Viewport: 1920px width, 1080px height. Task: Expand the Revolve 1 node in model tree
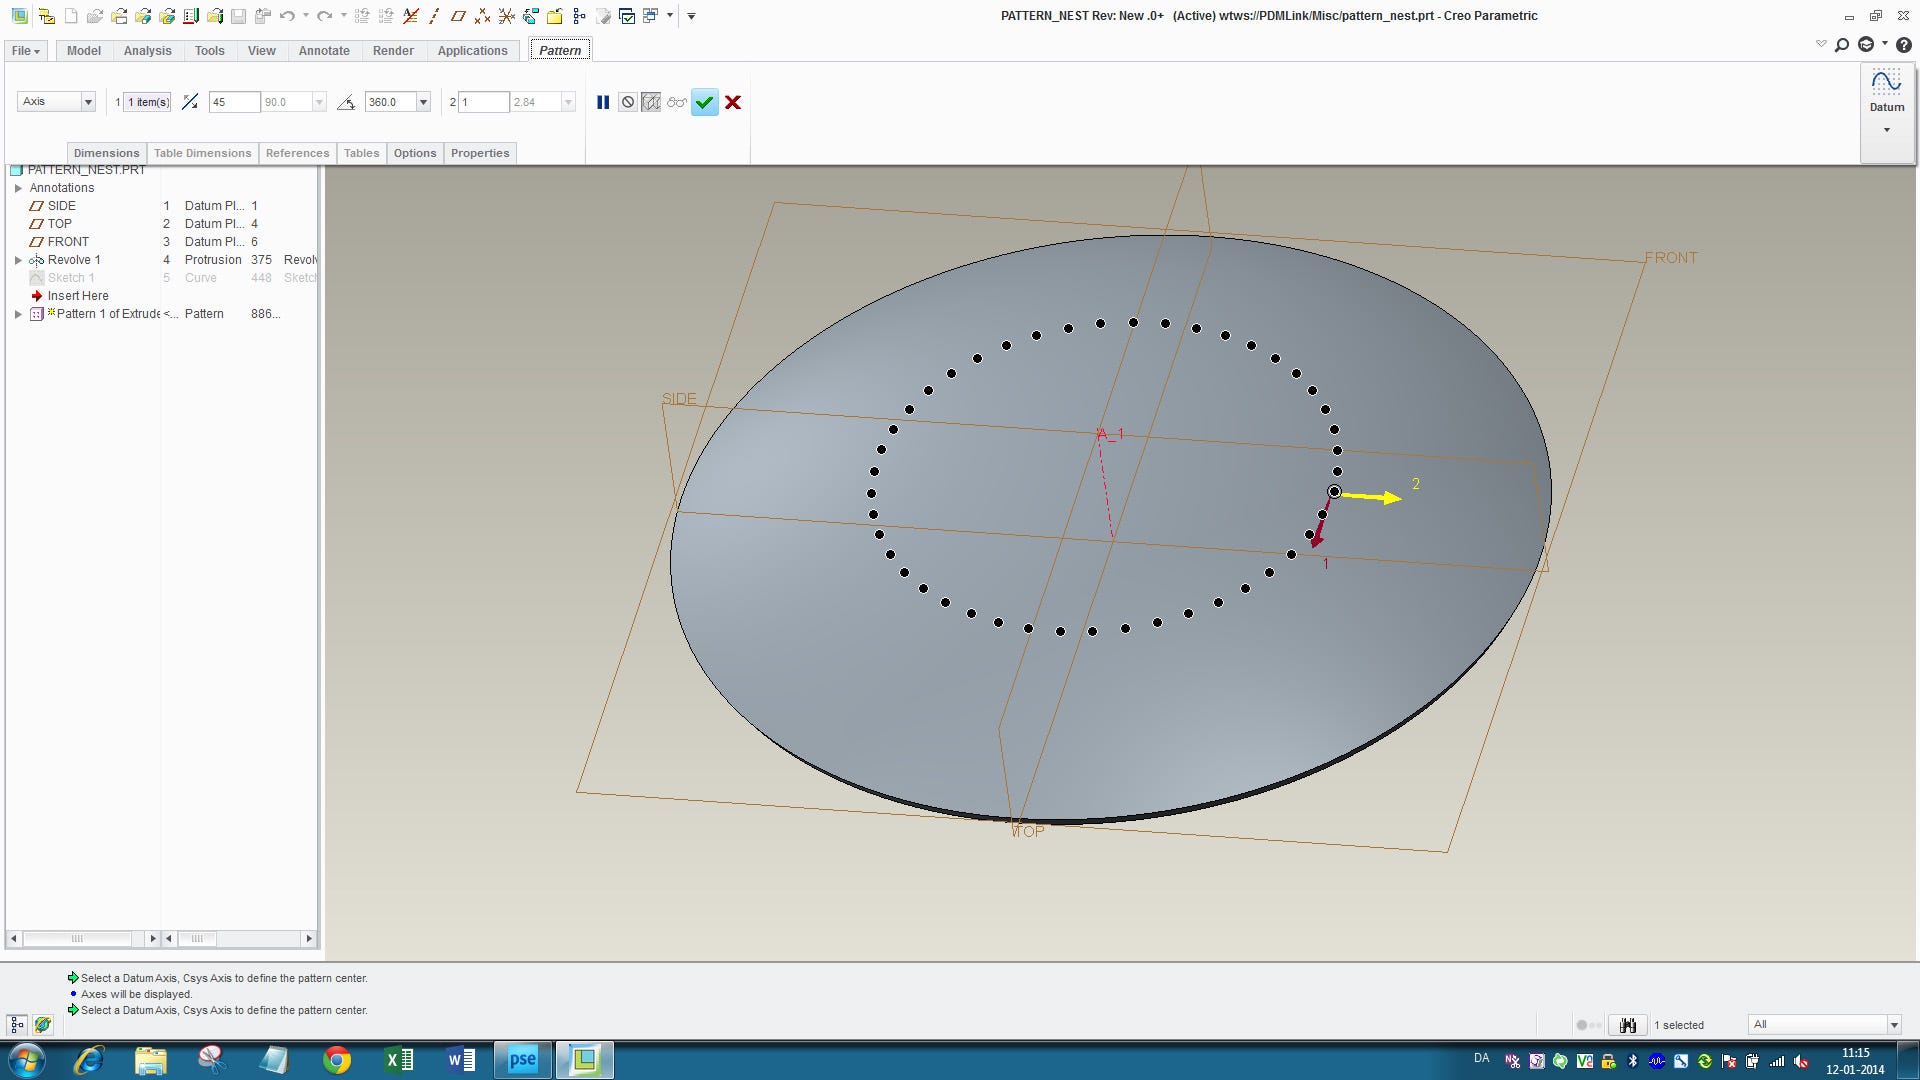click(18, 259)
